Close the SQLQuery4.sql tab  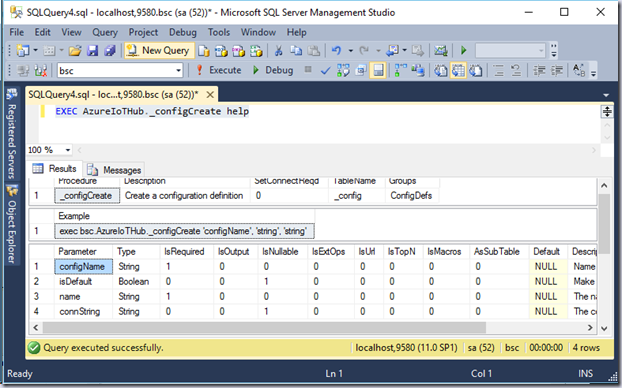coord(210,94)
